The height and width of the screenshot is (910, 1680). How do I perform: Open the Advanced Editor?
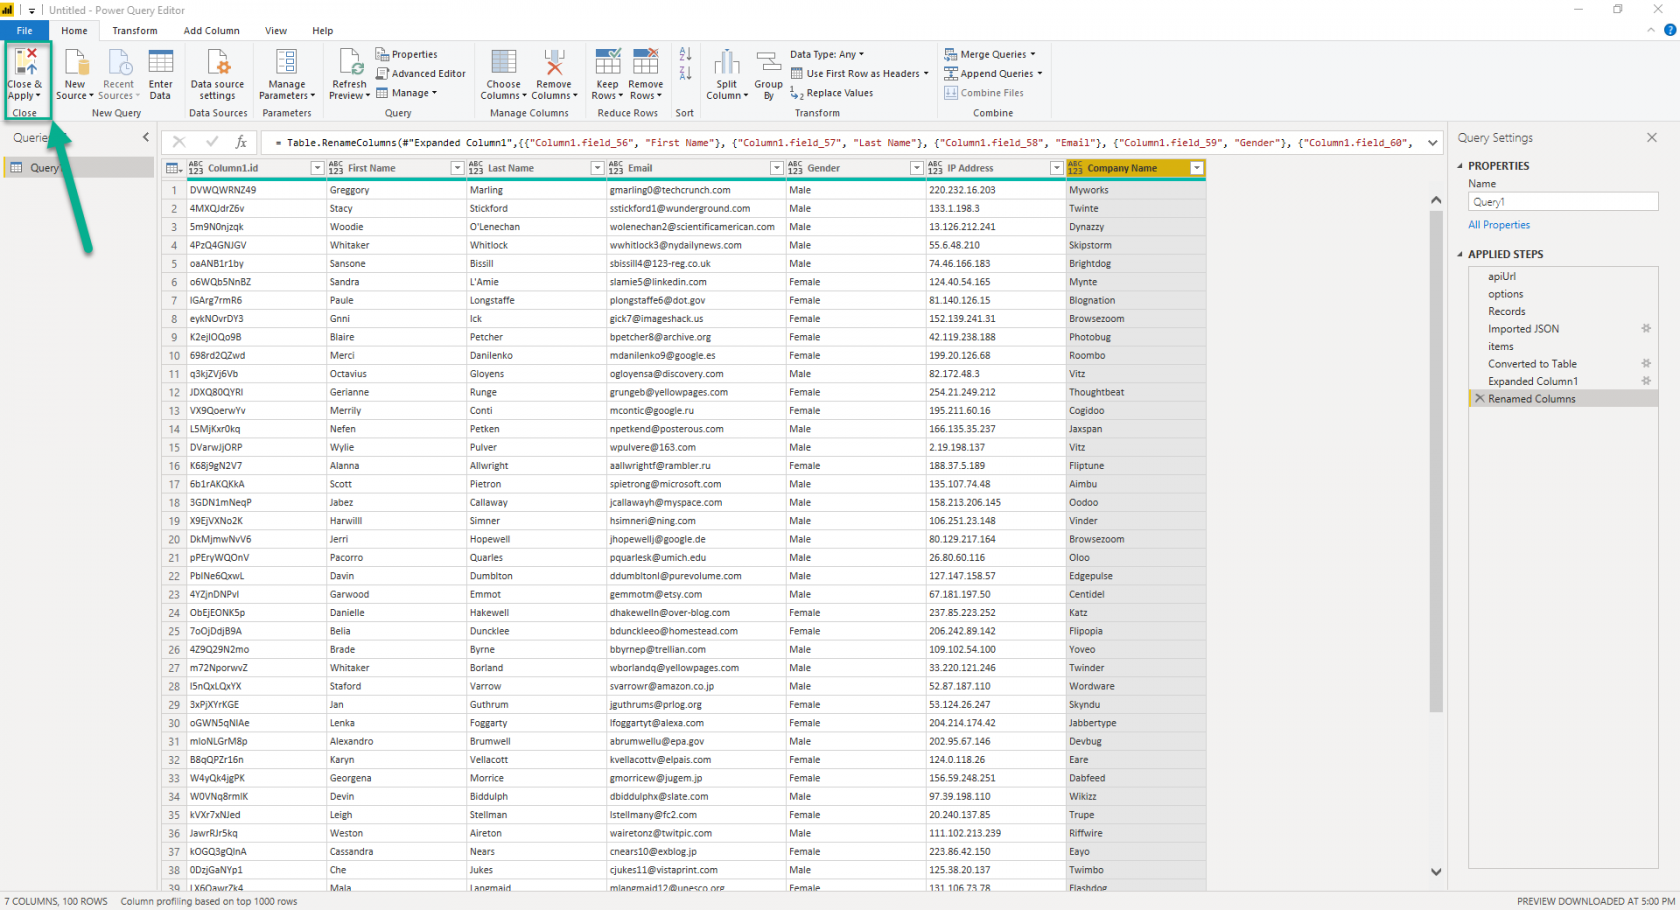click(x=421, y=73)
